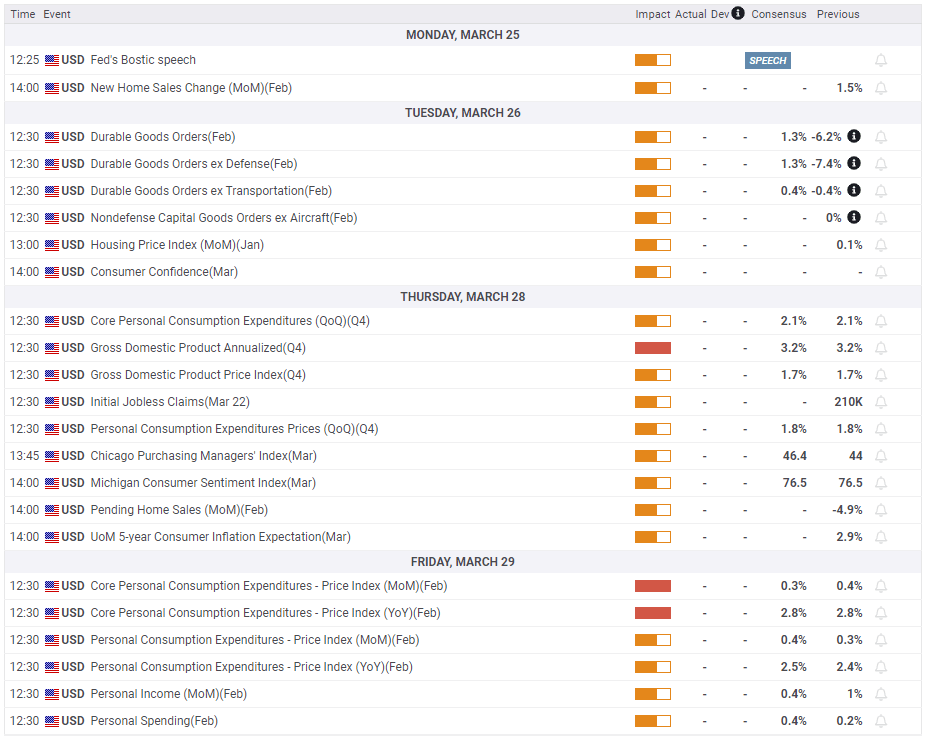This screenshot has height=736, width=926.
Task: Toggle alert bell for Gross Domestic Product Annualized
Action: coord(881,348)
